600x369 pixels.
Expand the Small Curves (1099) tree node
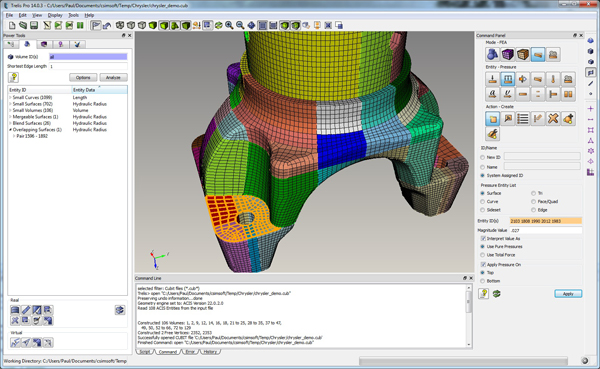click(10, 98)
